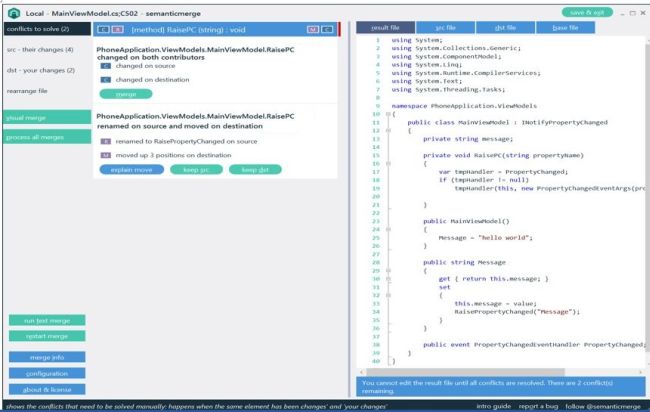
Task: Click the 'RaisePropertyChanged("Message");' code line
Action: [x=517, y=312]
